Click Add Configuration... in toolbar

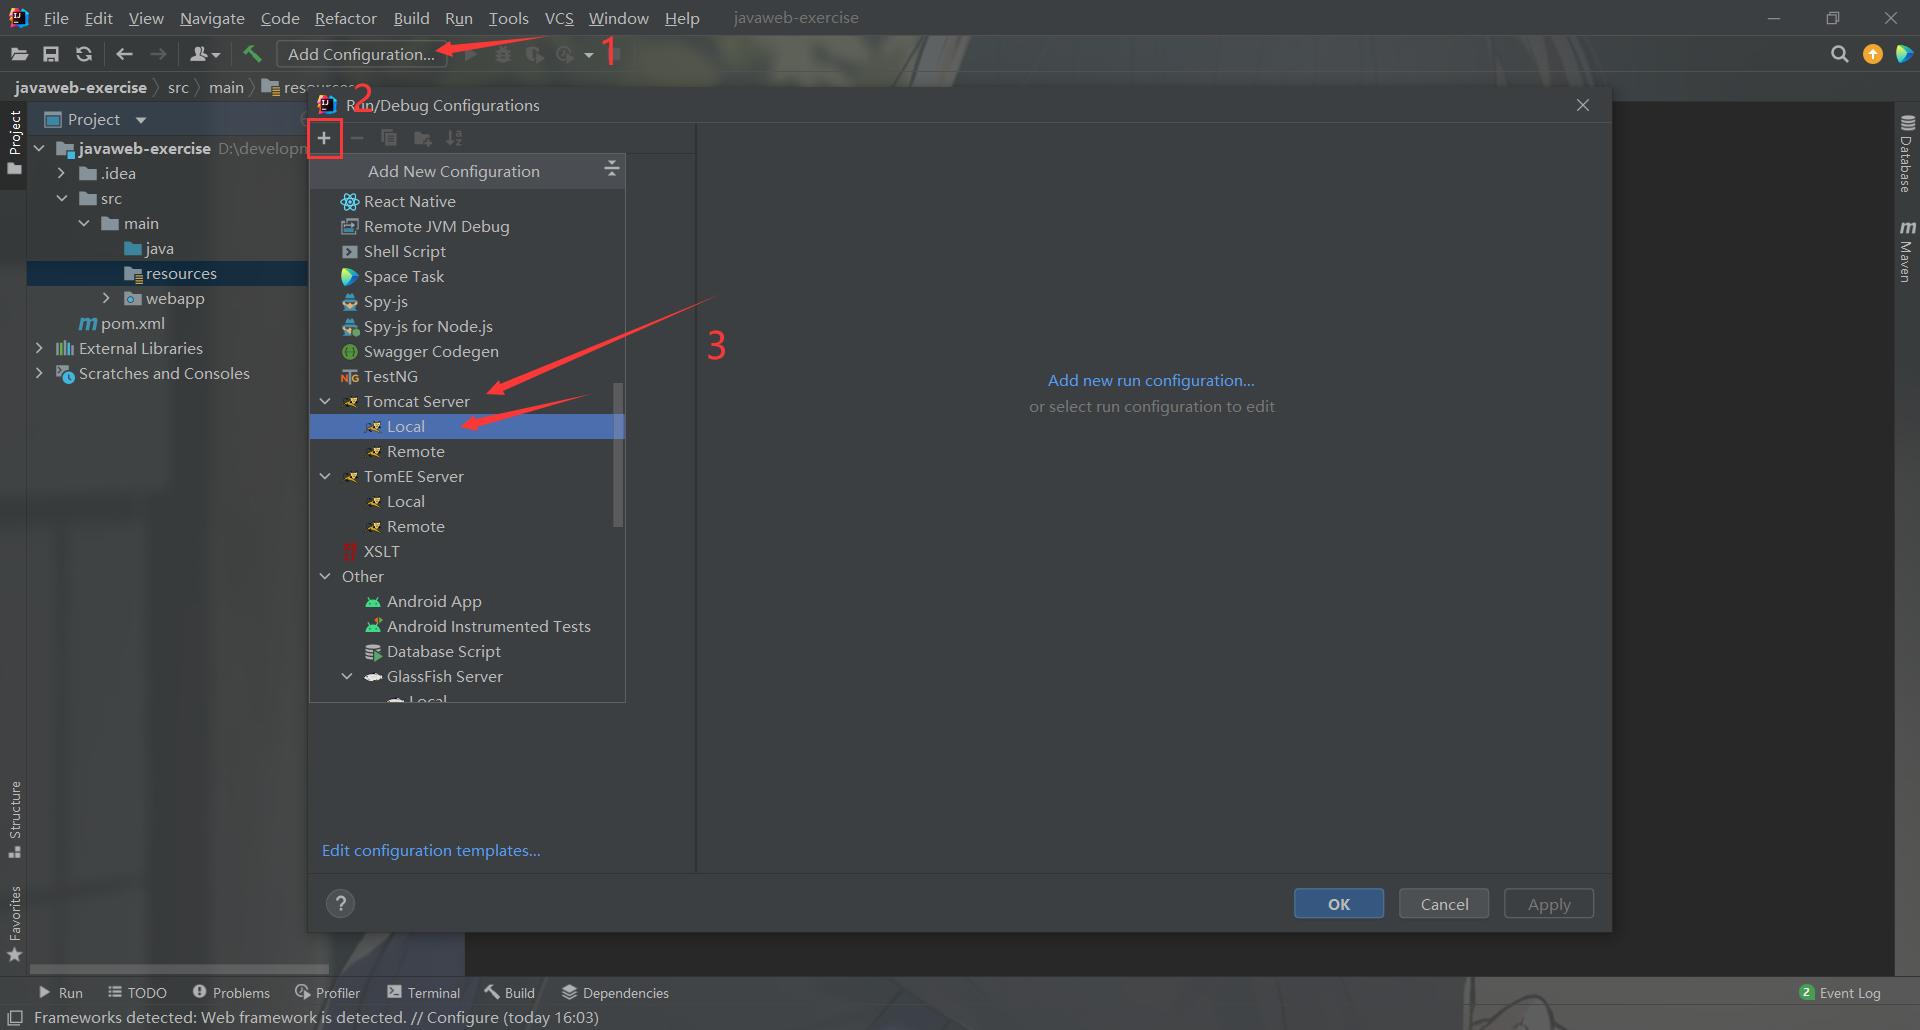tap(361, 54)
